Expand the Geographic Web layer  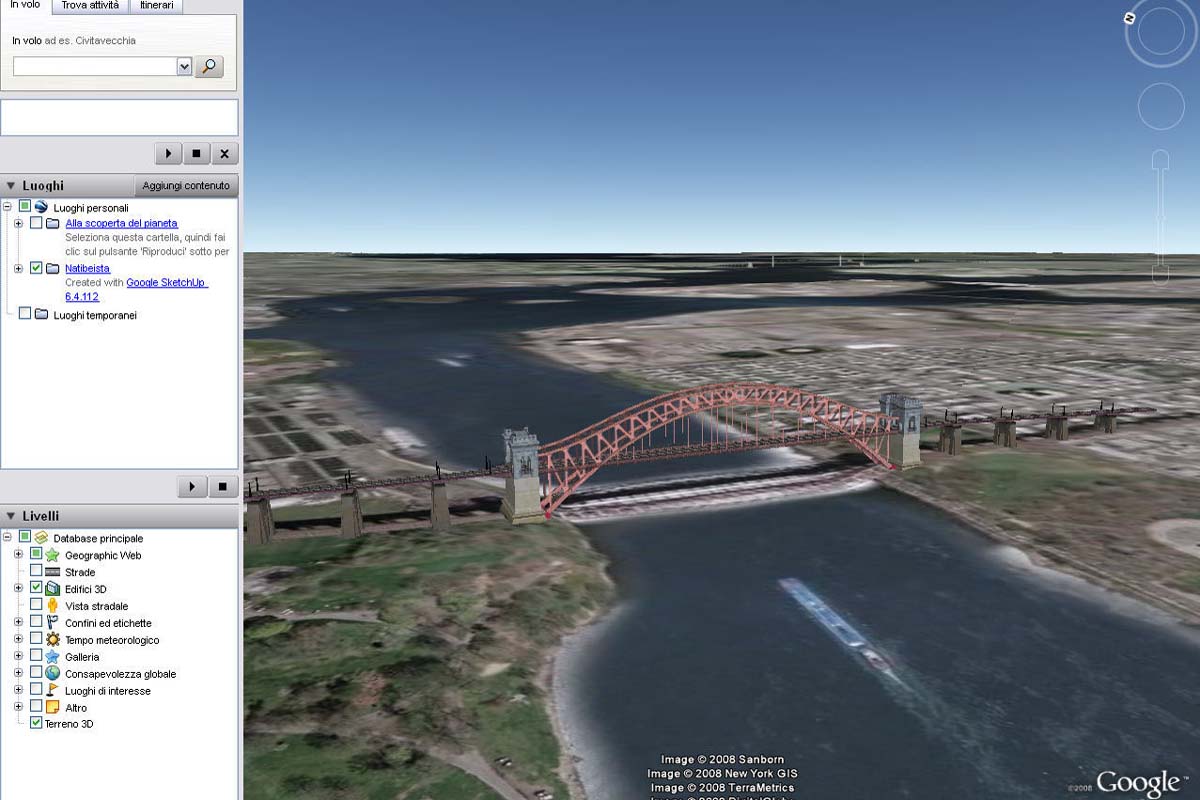click(18, 555)
